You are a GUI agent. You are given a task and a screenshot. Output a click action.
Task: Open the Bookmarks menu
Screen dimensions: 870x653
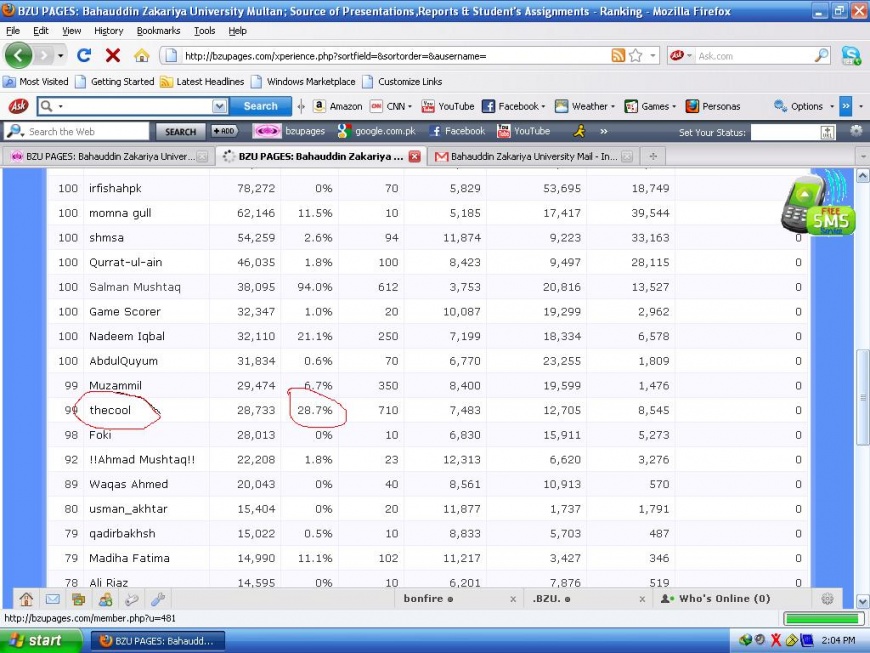(x=158, y=31)
